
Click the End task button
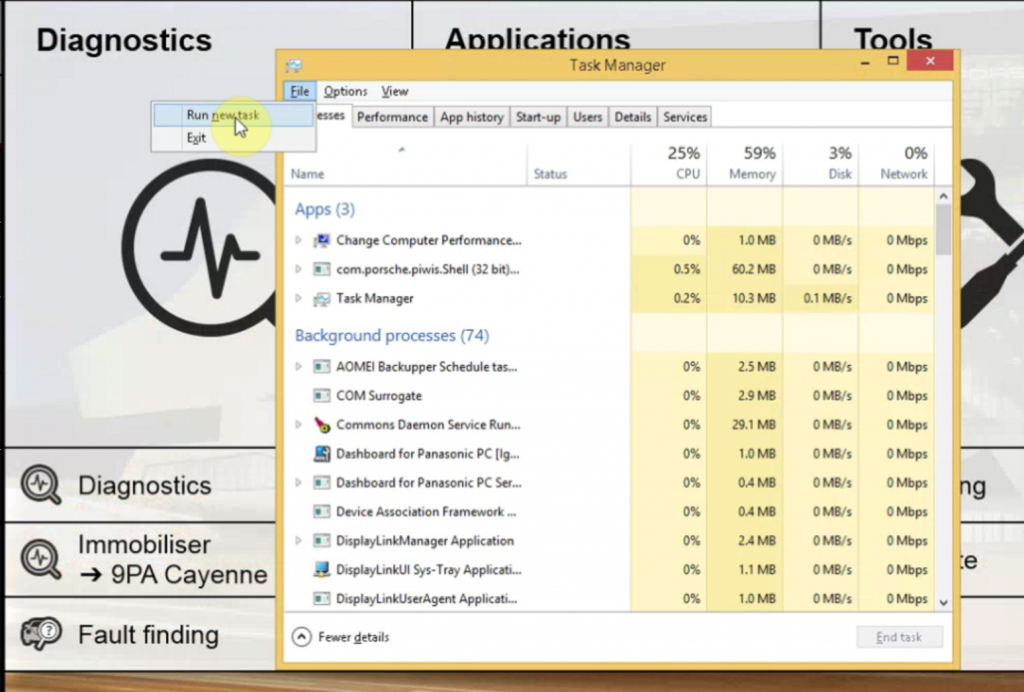coord(899,637)
